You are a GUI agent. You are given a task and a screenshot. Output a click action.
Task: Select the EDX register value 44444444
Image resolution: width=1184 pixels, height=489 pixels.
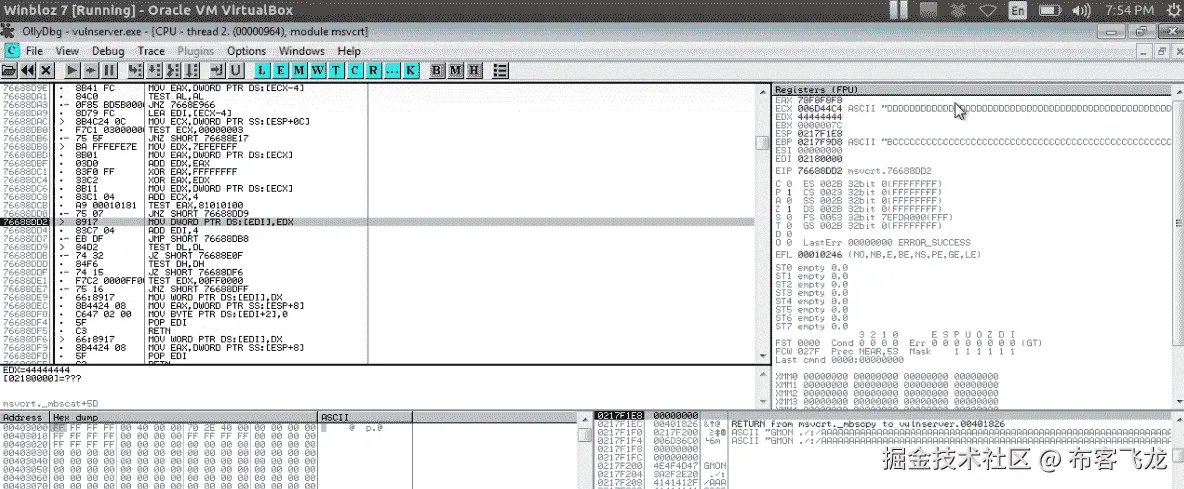(x=819, y=117)
